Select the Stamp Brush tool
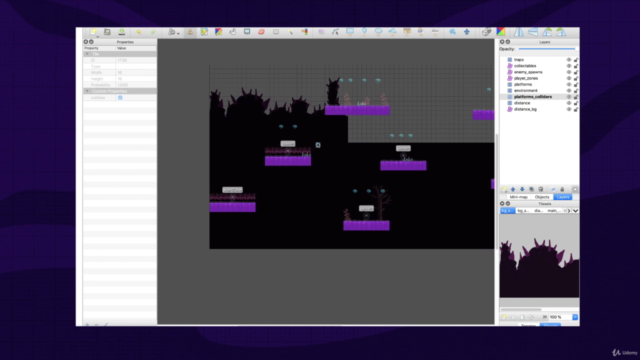The height and width of the screenshot is (360, 640). coord(190,32)
